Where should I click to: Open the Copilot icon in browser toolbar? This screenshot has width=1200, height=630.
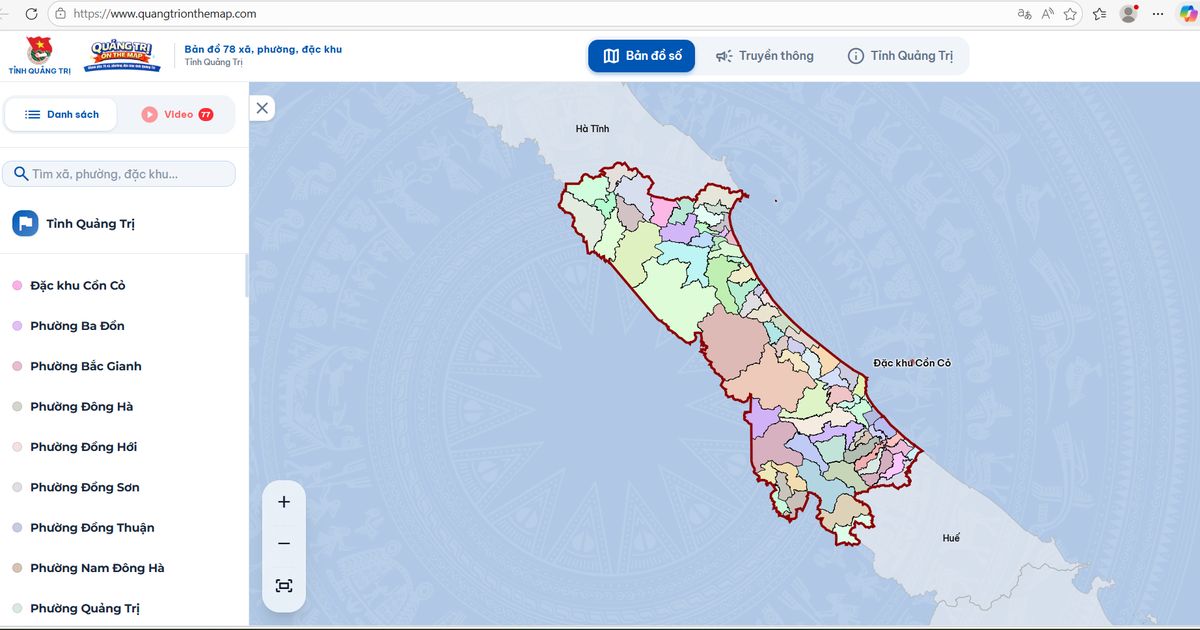(x=1189, y=14)
